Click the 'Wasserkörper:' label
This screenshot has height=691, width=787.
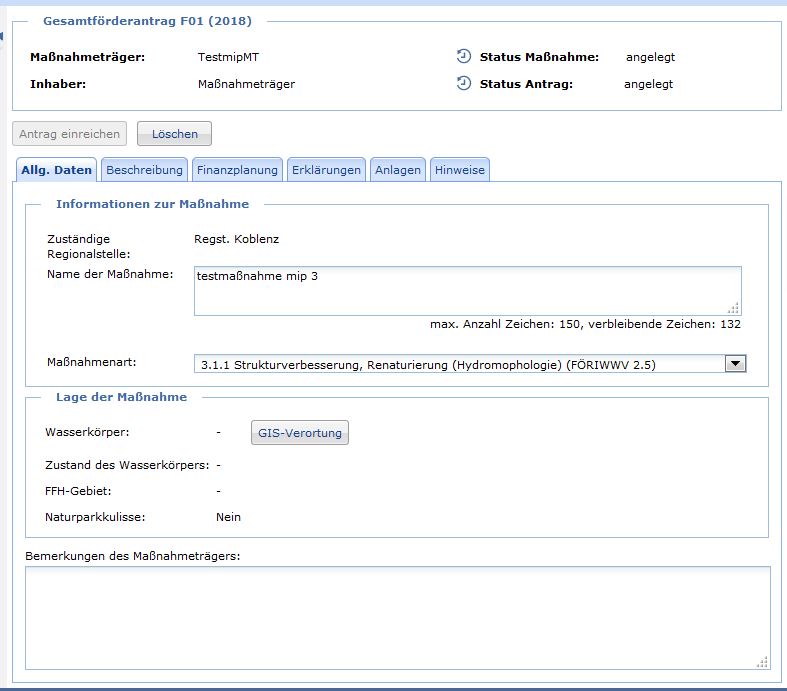coord(87,432)
